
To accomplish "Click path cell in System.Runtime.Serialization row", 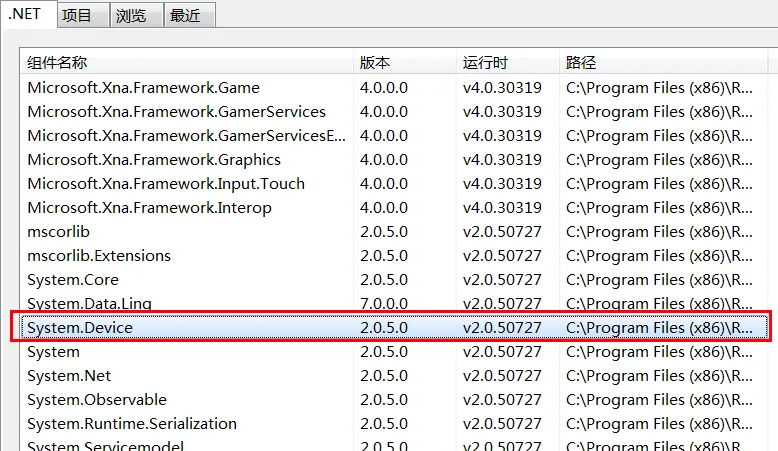I will point(659,424).
